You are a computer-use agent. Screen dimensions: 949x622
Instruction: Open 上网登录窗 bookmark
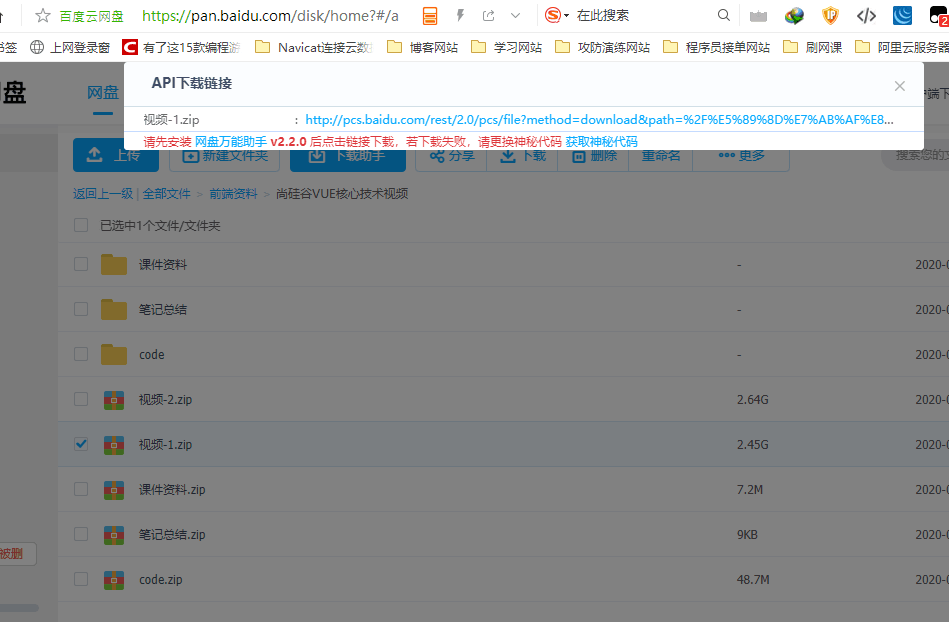(x=70, y=47)
